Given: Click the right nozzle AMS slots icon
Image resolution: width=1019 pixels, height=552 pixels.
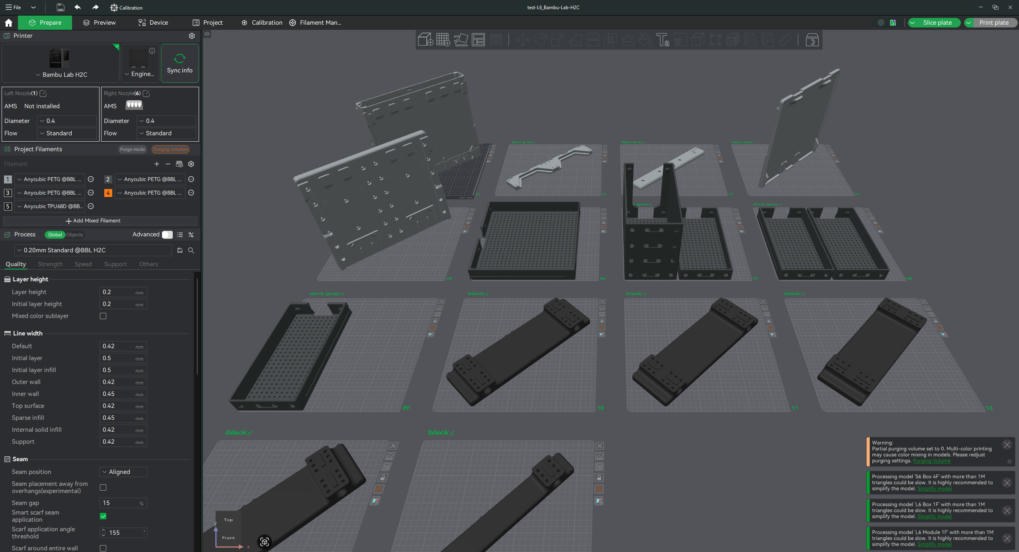Looking at the screenshot, I should point(134,105).
